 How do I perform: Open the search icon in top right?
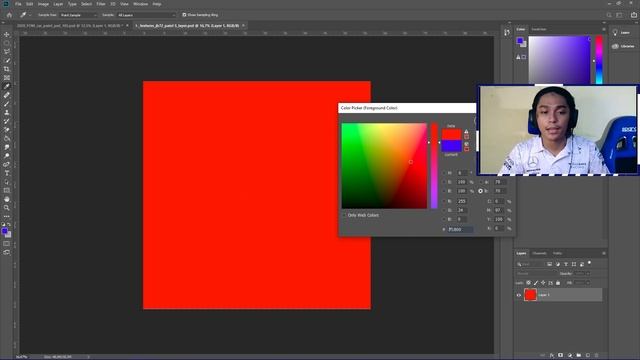pyautogui.click(x=609, y=15)
